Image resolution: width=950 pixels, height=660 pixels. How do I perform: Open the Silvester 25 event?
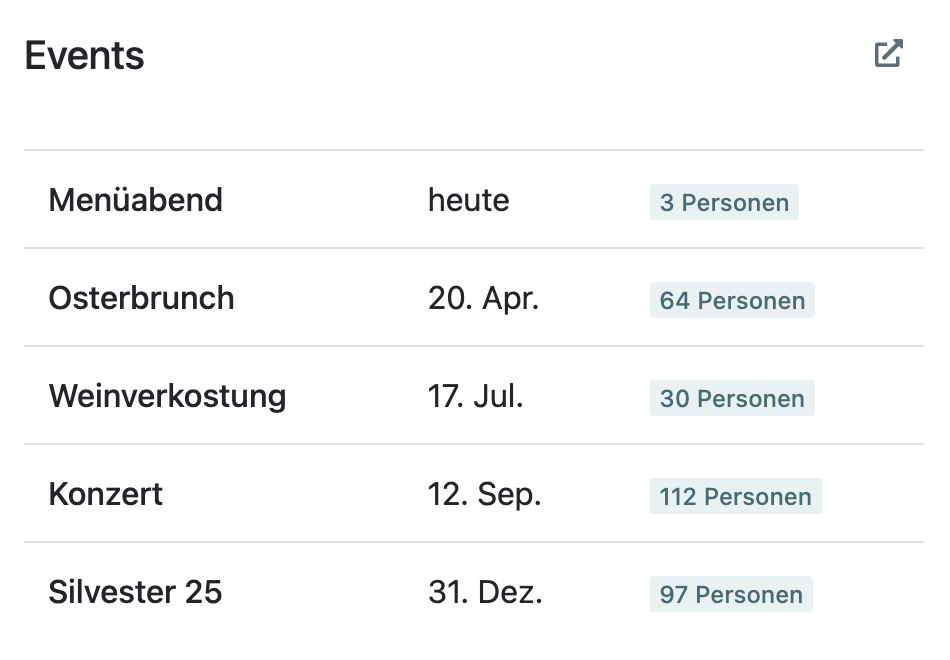(135, 592)
